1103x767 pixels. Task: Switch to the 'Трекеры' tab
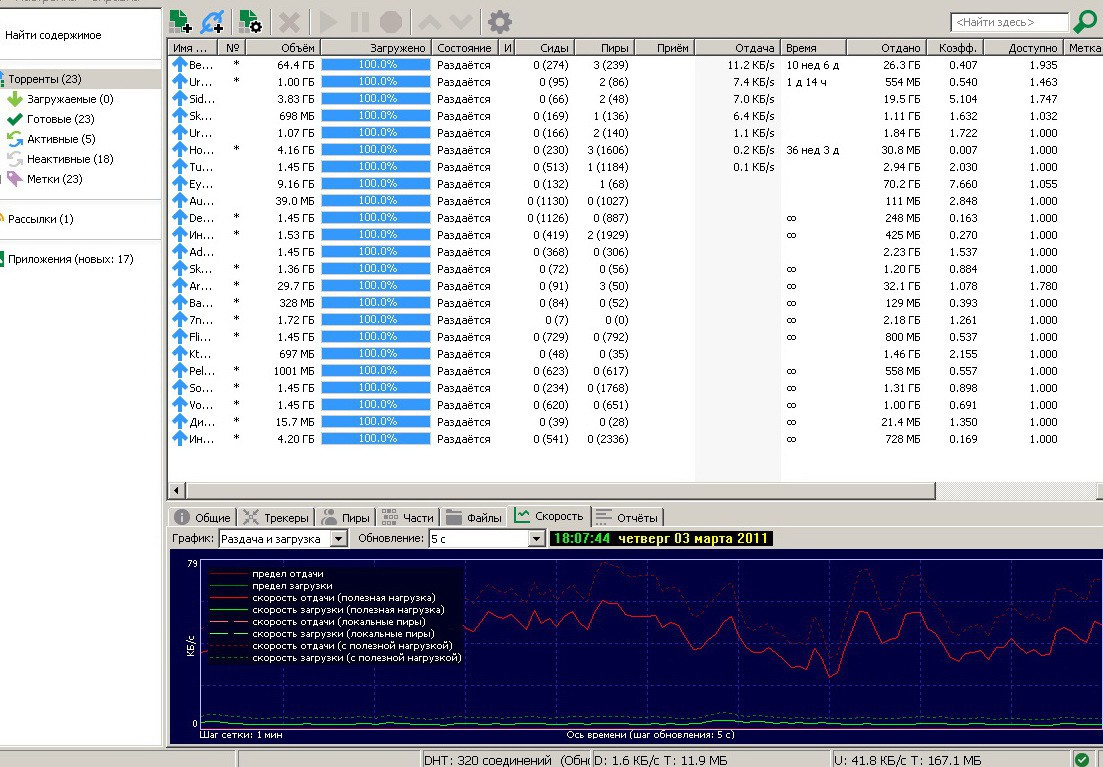coord(276,517)
